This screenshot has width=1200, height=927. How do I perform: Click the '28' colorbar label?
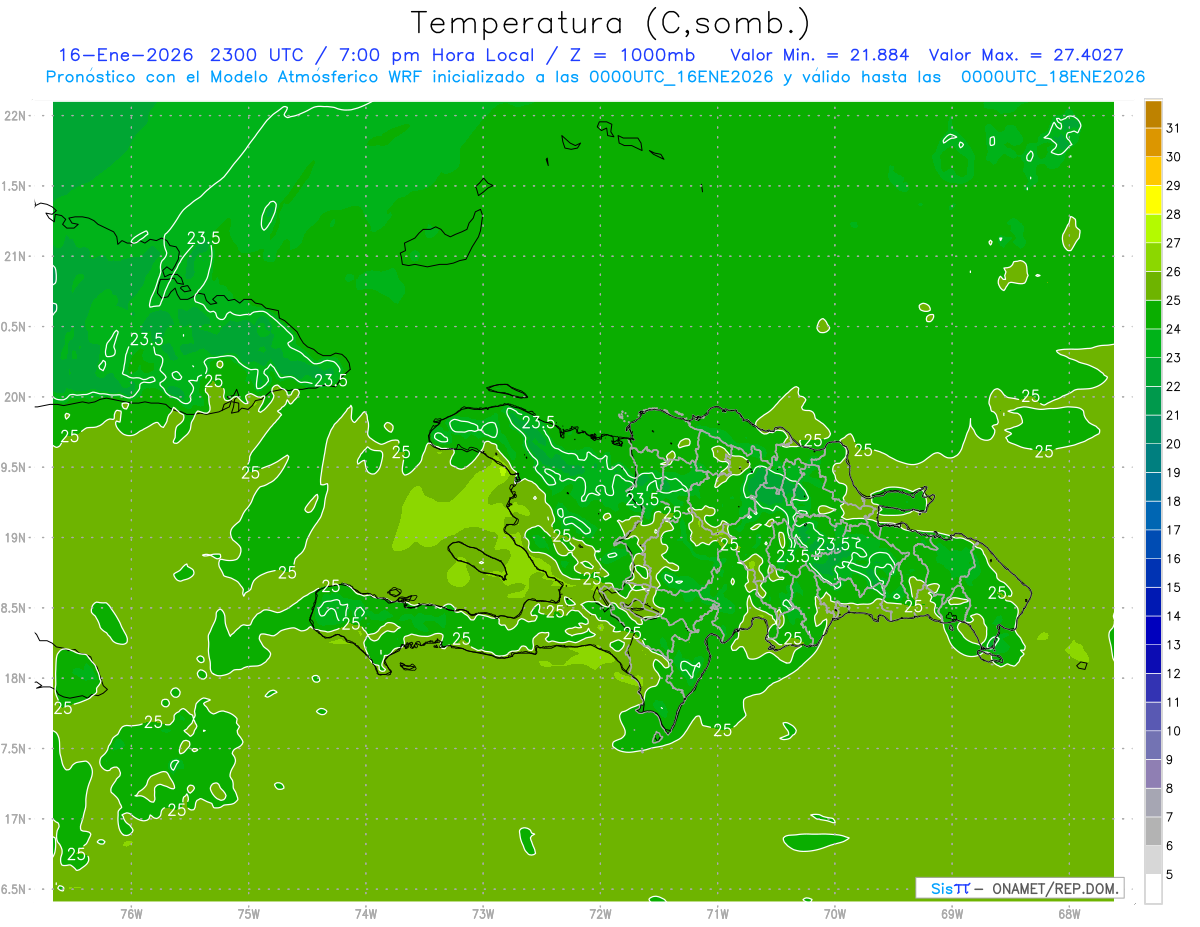1174,214
